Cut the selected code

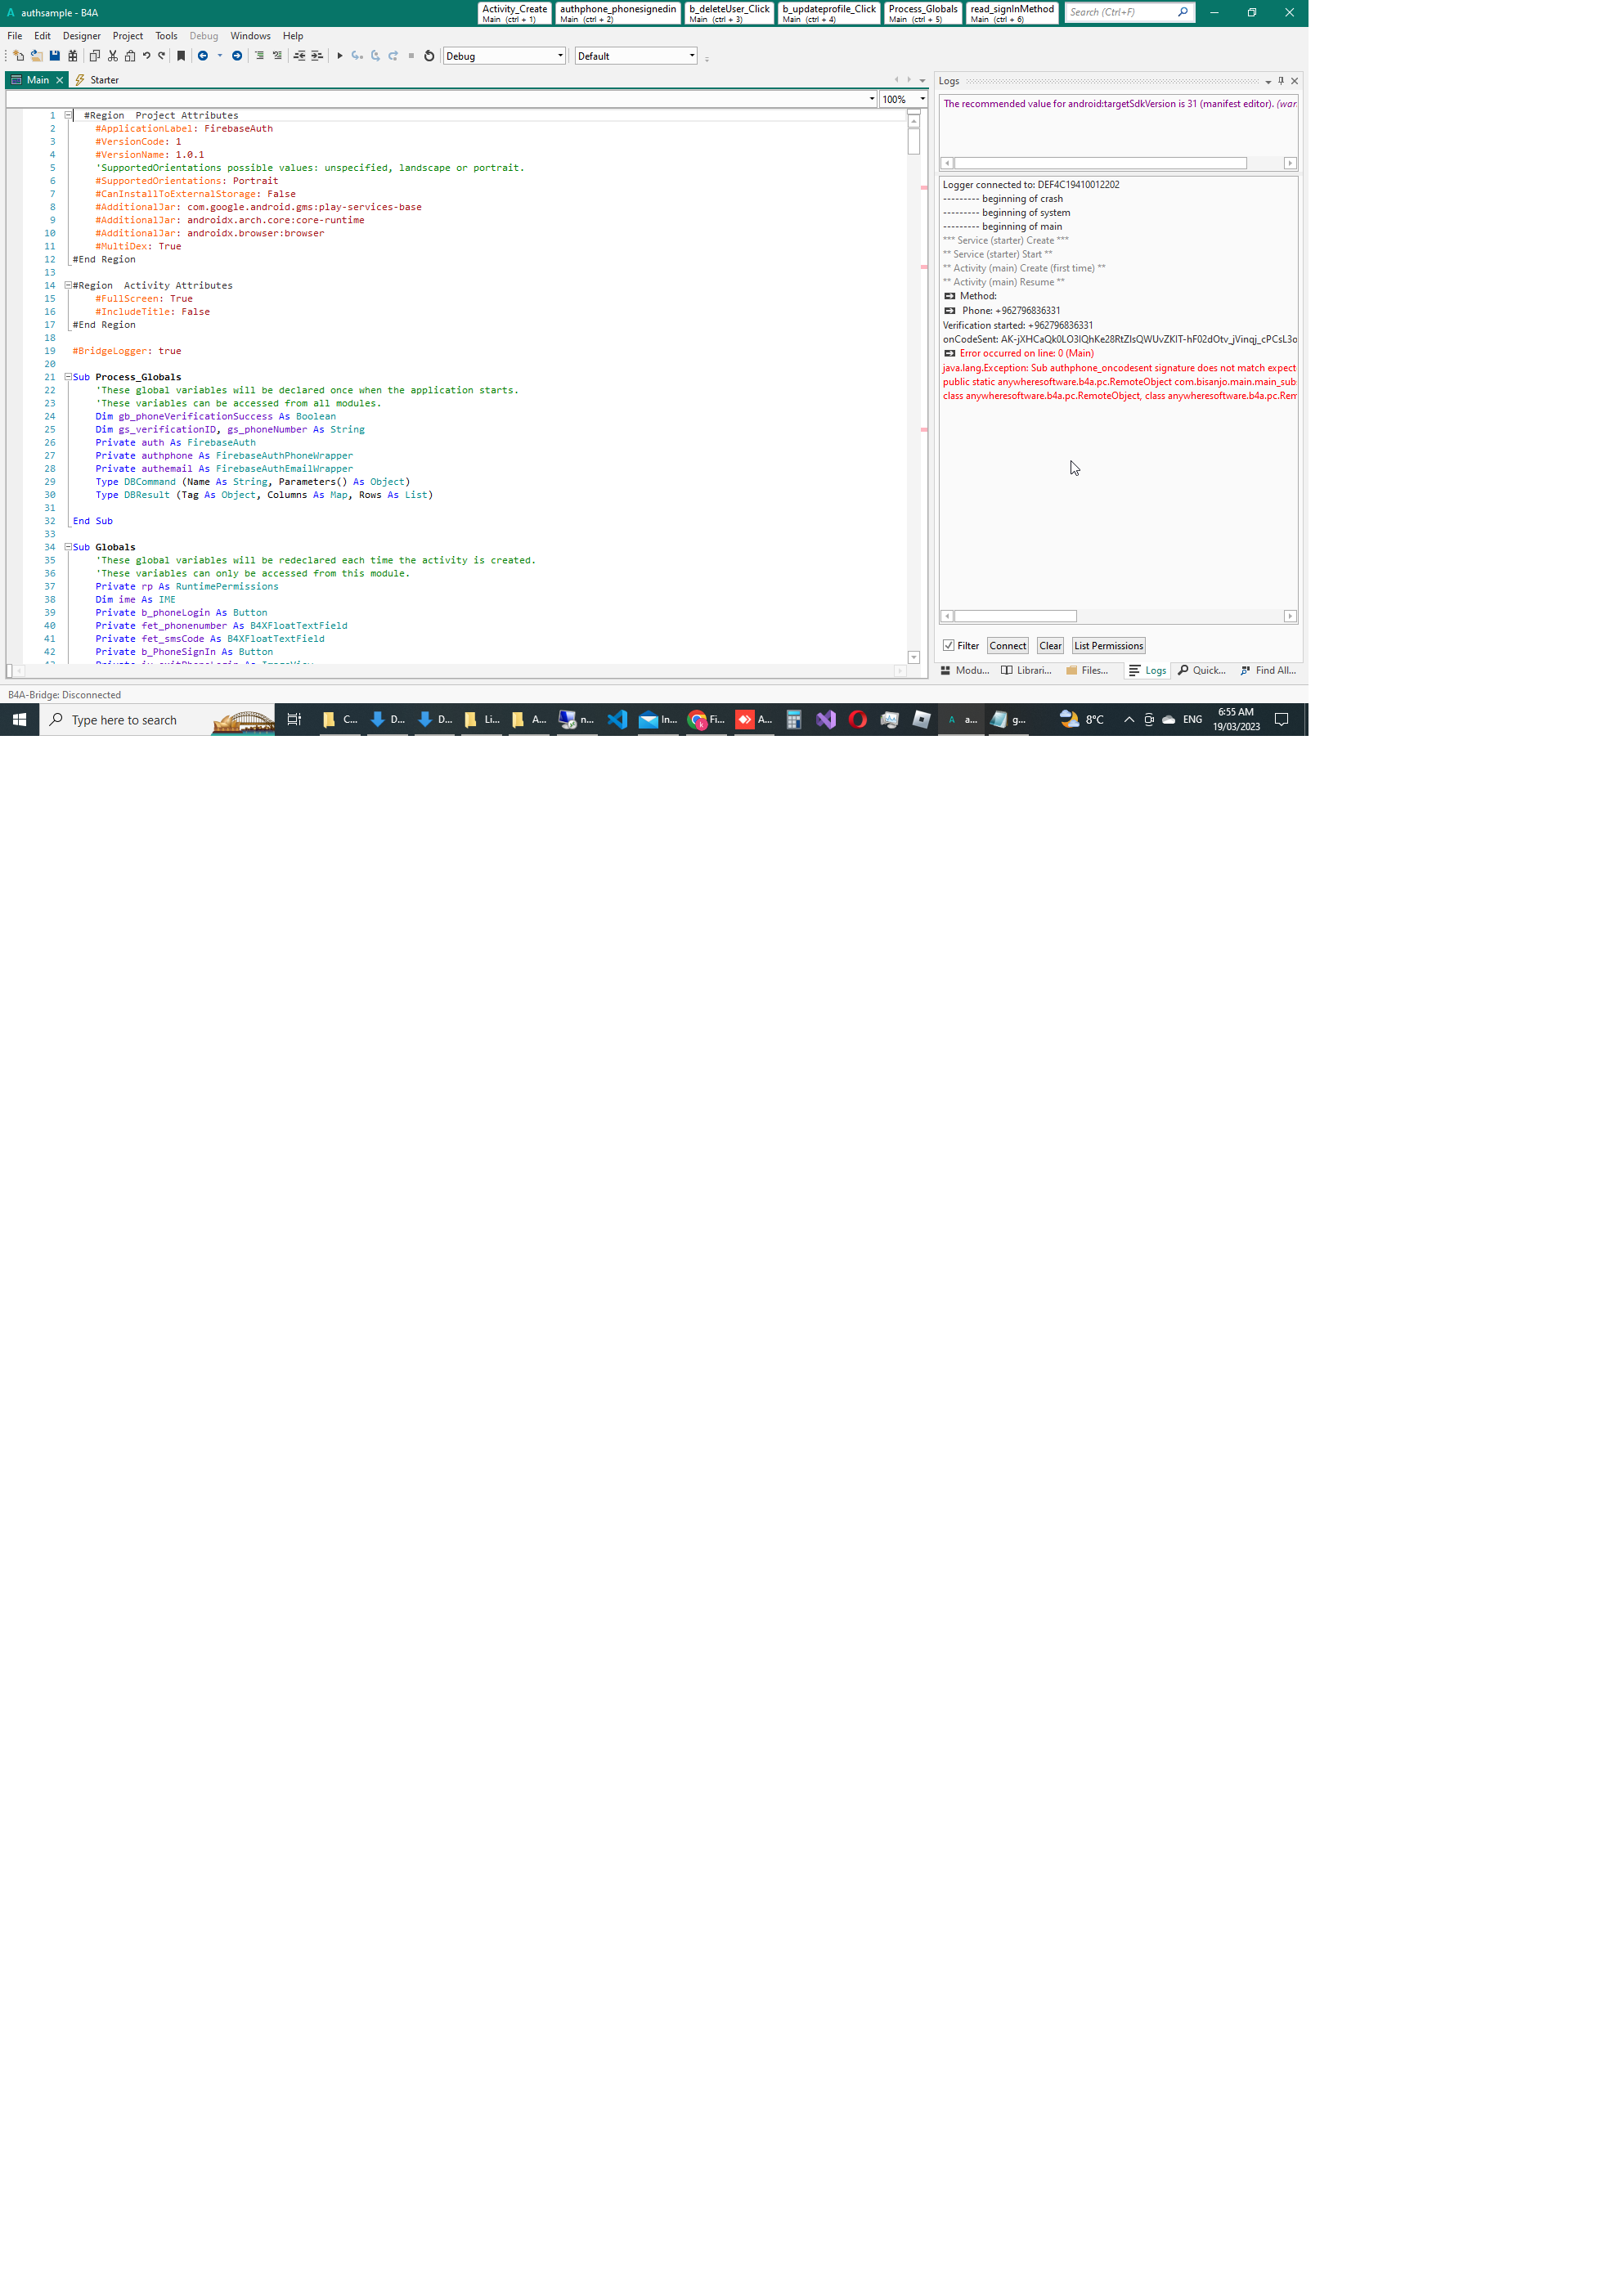point(111,56)
